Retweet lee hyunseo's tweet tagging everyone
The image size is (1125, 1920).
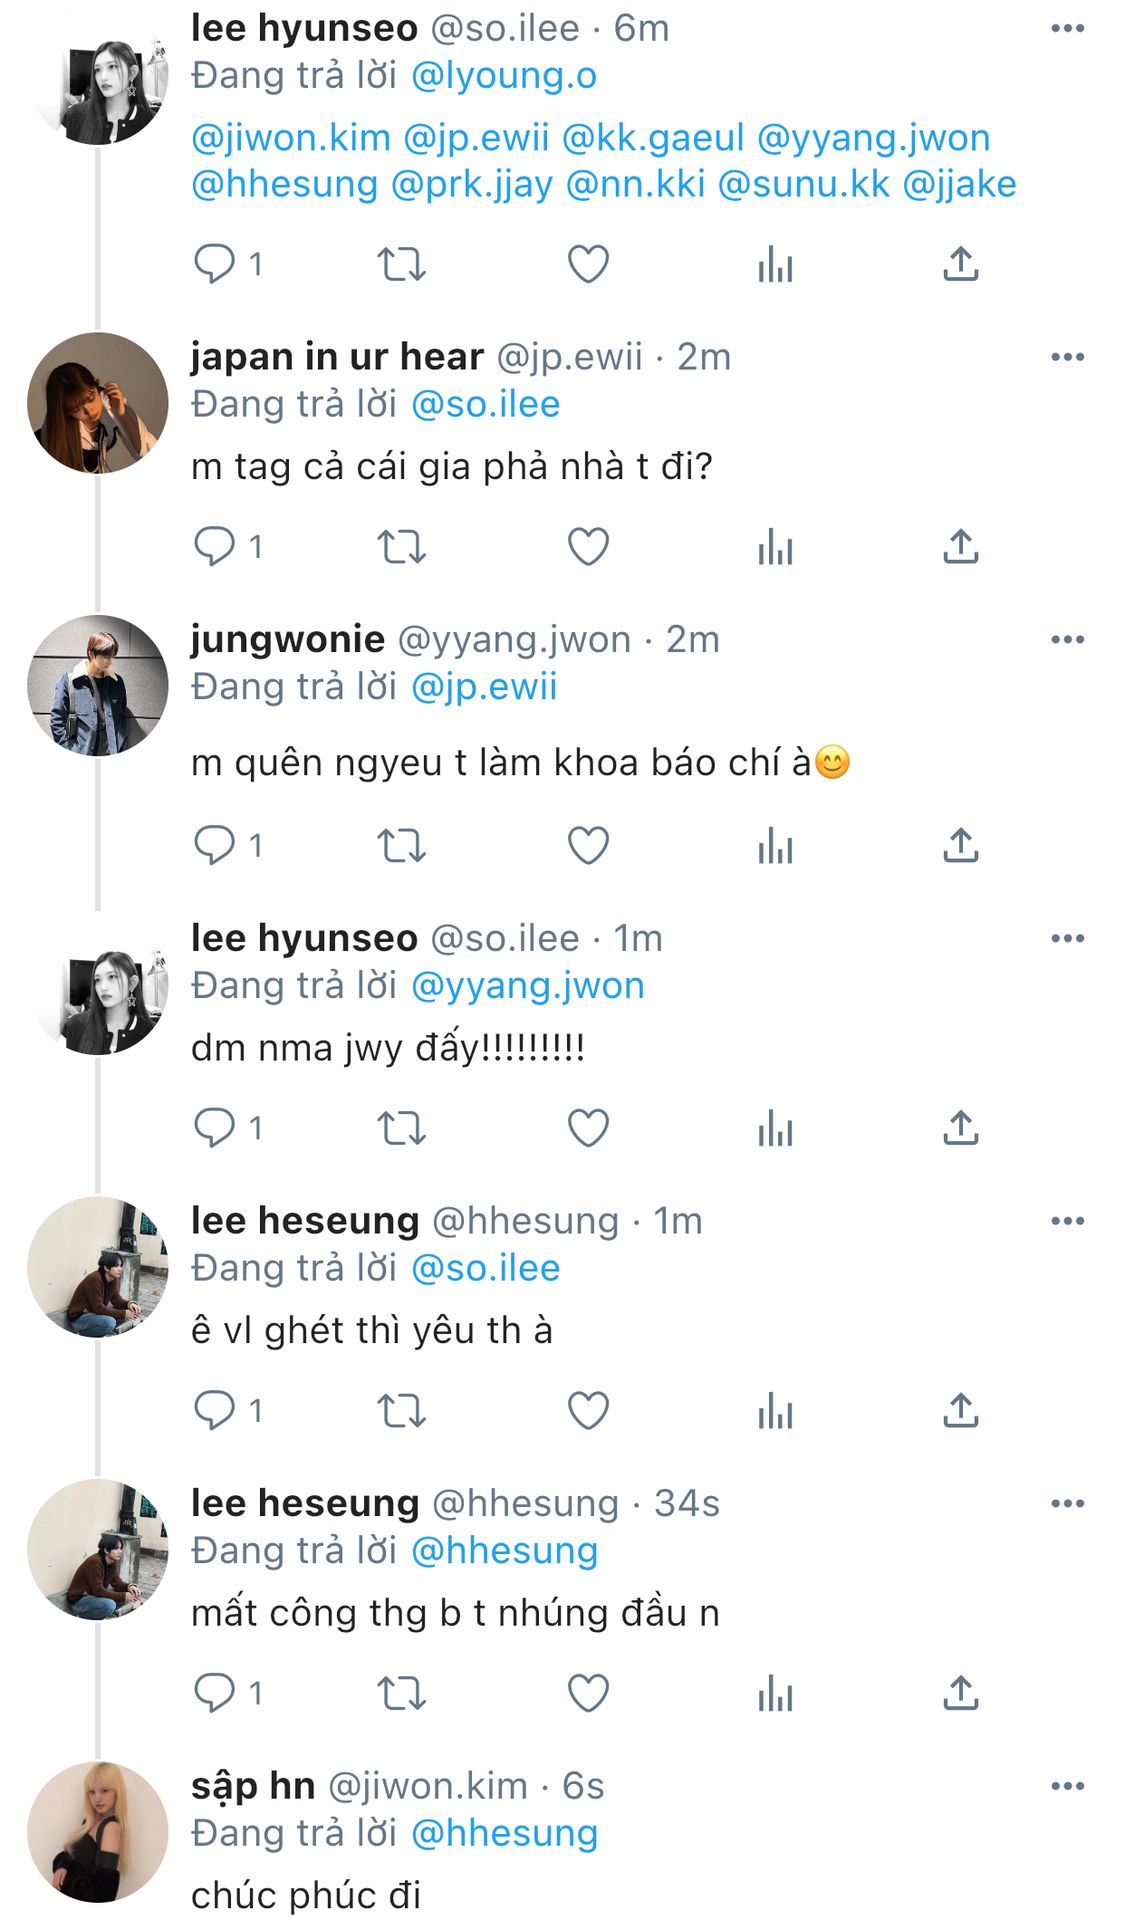pos(401,265)
